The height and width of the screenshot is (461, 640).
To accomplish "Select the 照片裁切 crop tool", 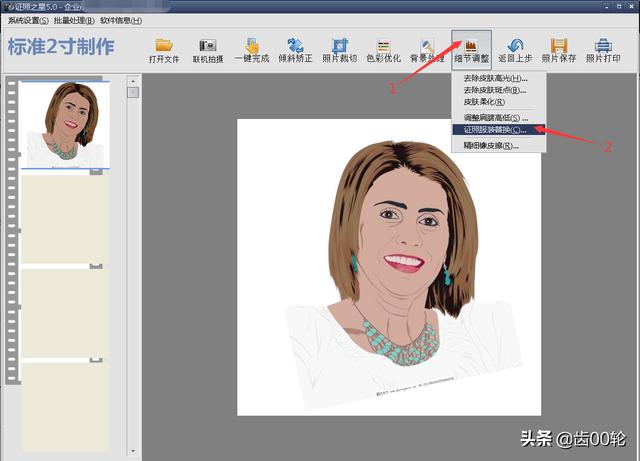I will click(x=340, y=46).
